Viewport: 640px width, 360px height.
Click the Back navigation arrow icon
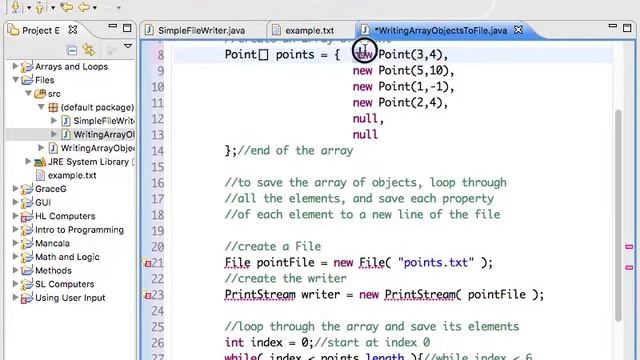(x=84, y=7)
